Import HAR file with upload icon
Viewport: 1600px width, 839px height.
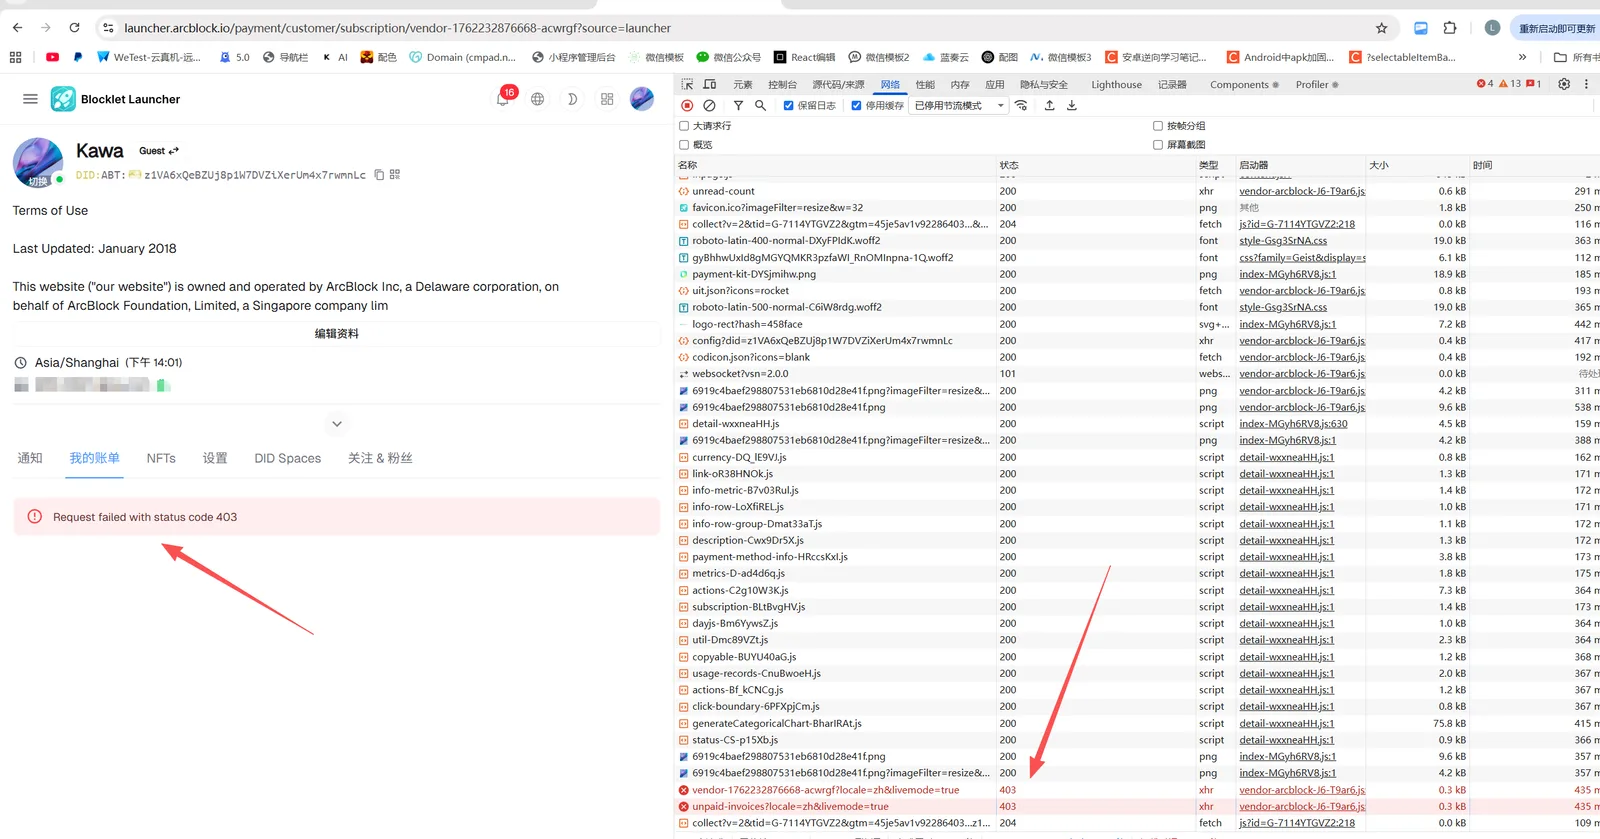point(1049,105)
